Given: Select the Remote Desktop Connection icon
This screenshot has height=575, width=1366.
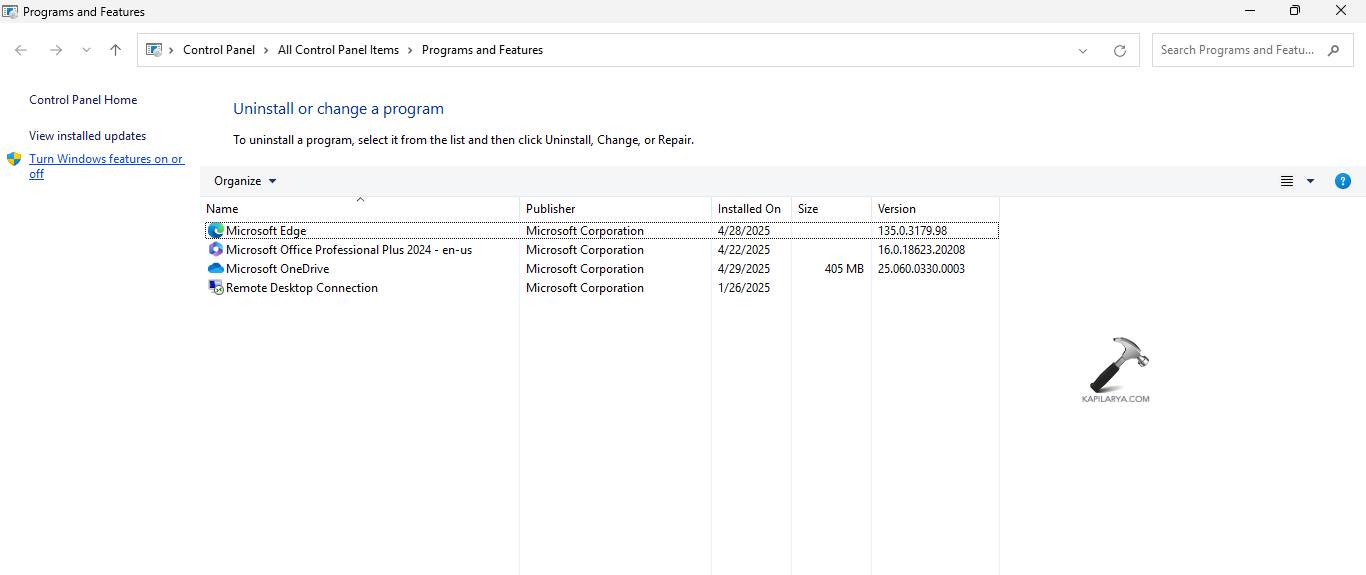Looking at the screenshot, I should [215, 288].
